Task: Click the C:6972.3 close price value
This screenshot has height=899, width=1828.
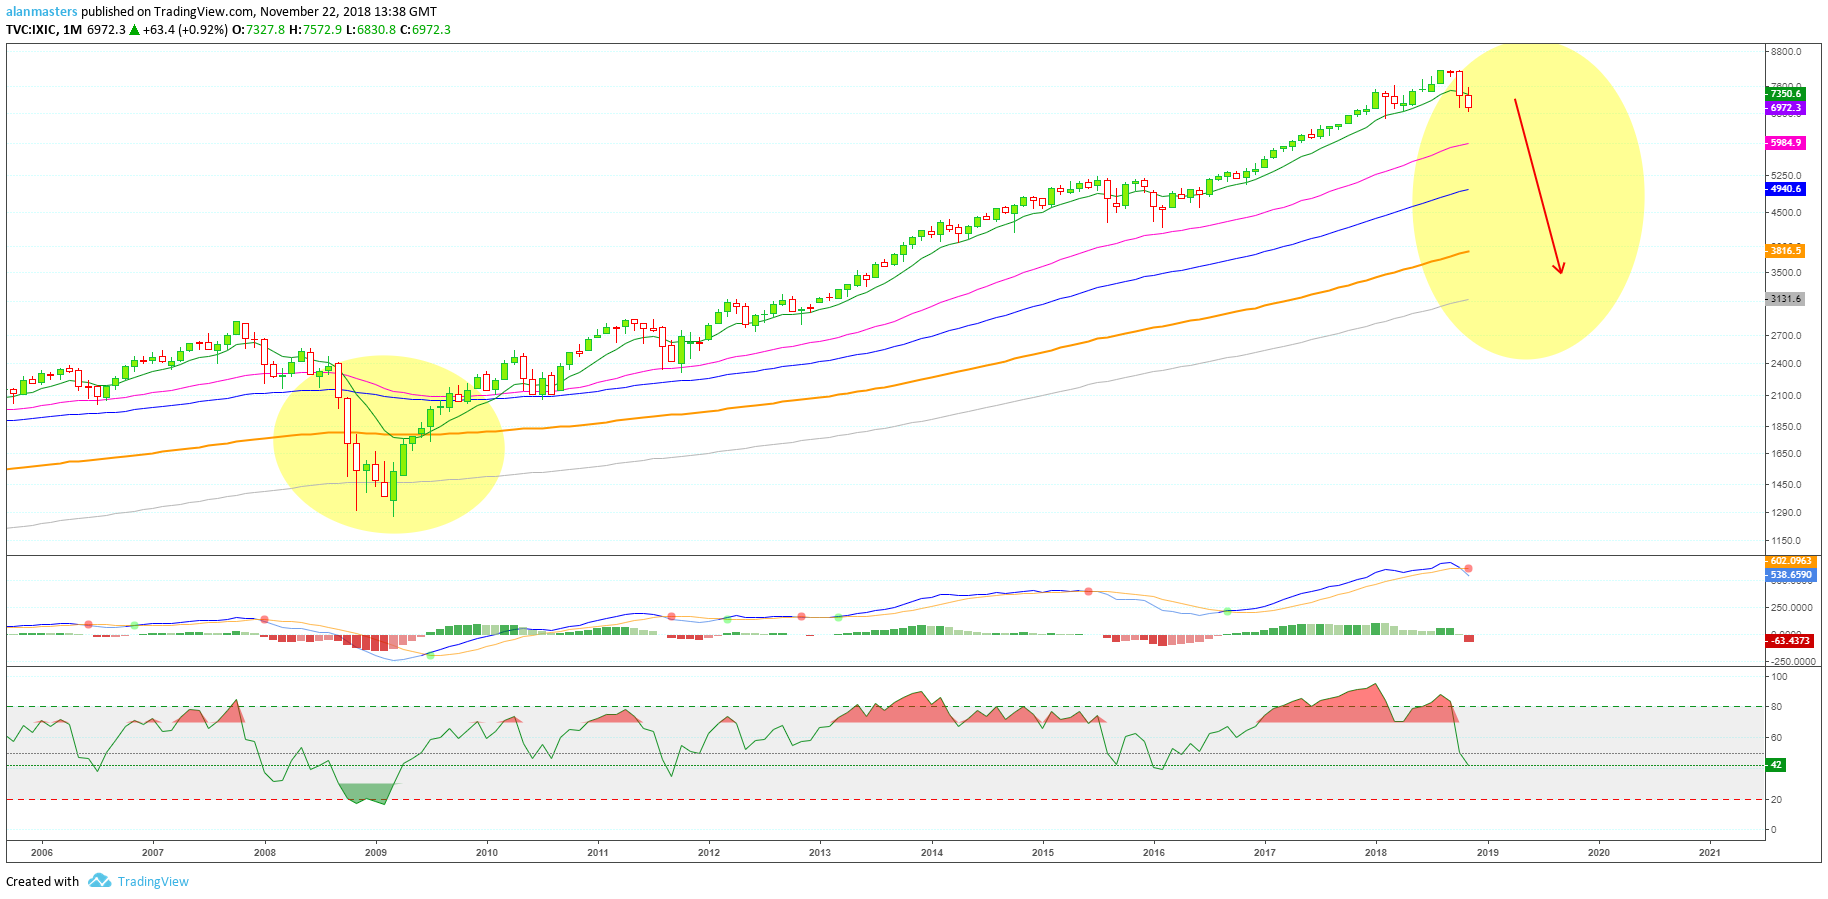Action: coord(425,30)
